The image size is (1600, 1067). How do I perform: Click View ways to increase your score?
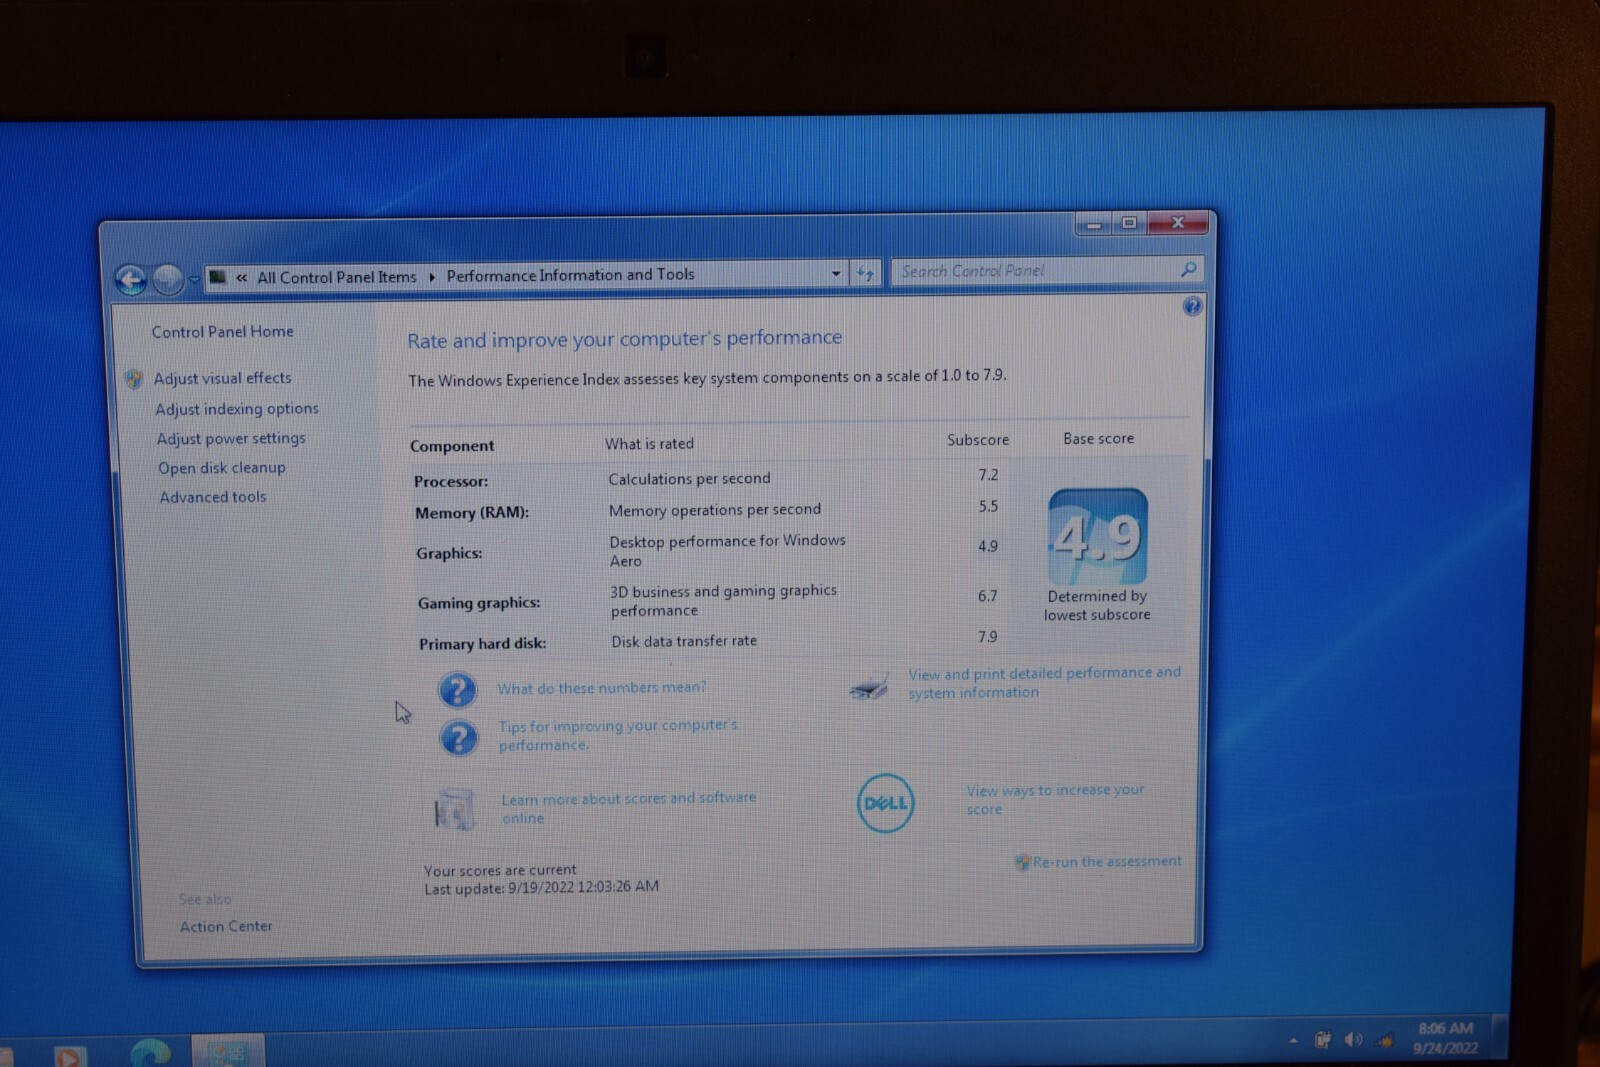[x=1055, y=799]
